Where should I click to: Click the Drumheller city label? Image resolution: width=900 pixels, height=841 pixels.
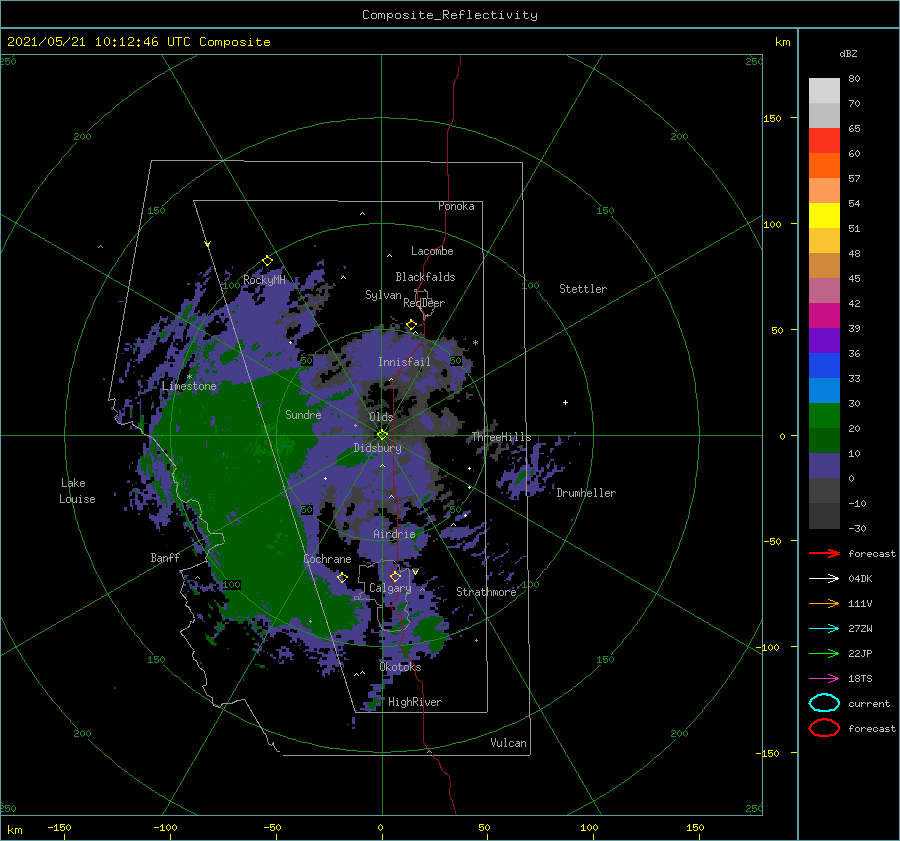click(586, 493)
